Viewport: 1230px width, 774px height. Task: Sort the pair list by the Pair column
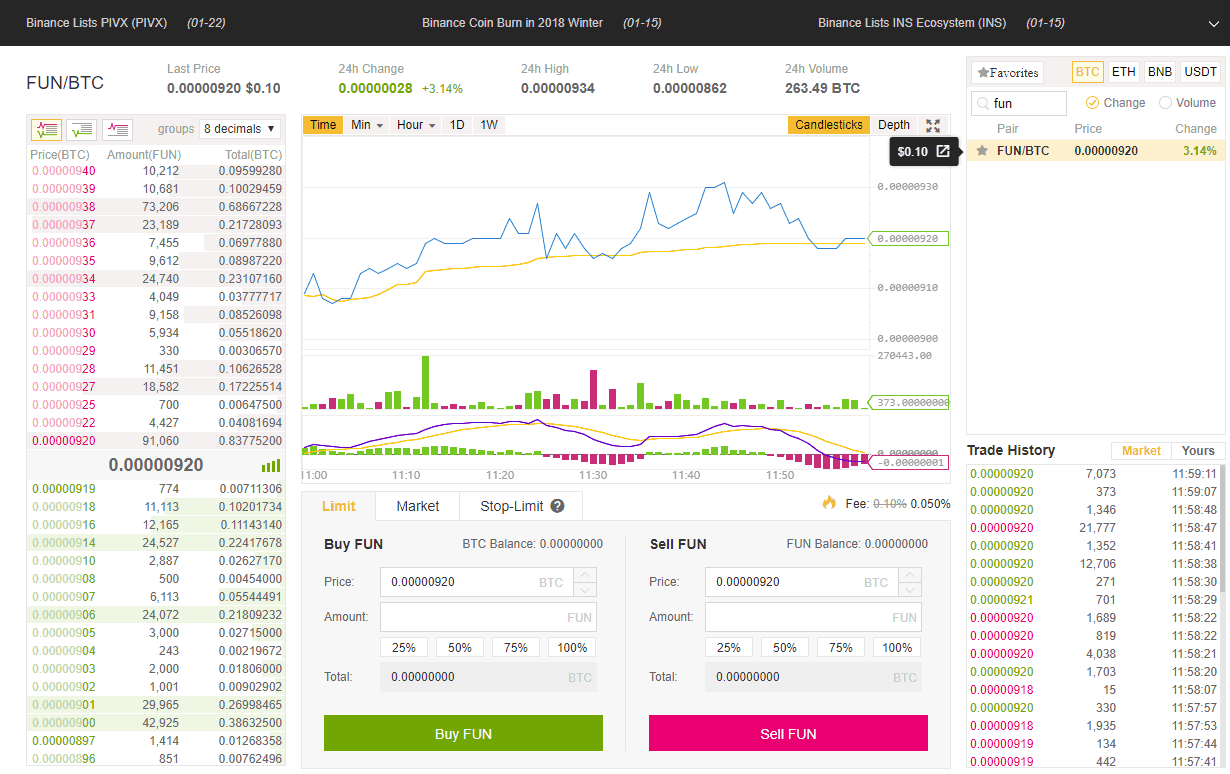(1008, 129)
